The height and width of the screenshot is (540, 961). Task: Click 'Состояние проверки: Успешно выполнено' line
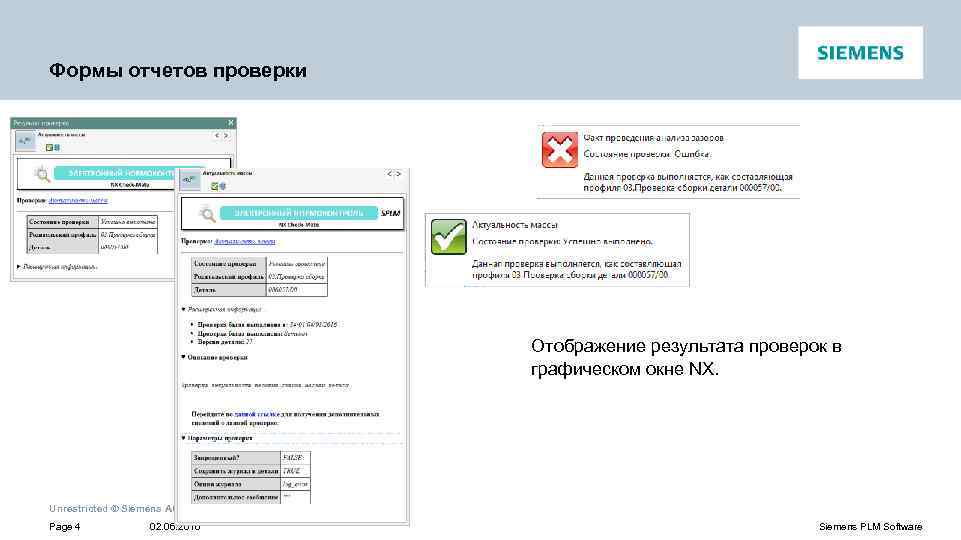[x=563, y=241]
